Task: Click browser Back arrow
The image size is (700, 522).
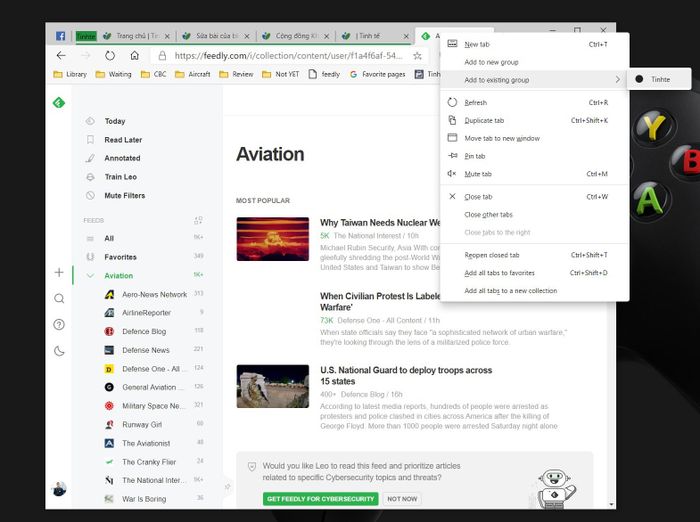Action: [x=61, y=55]
